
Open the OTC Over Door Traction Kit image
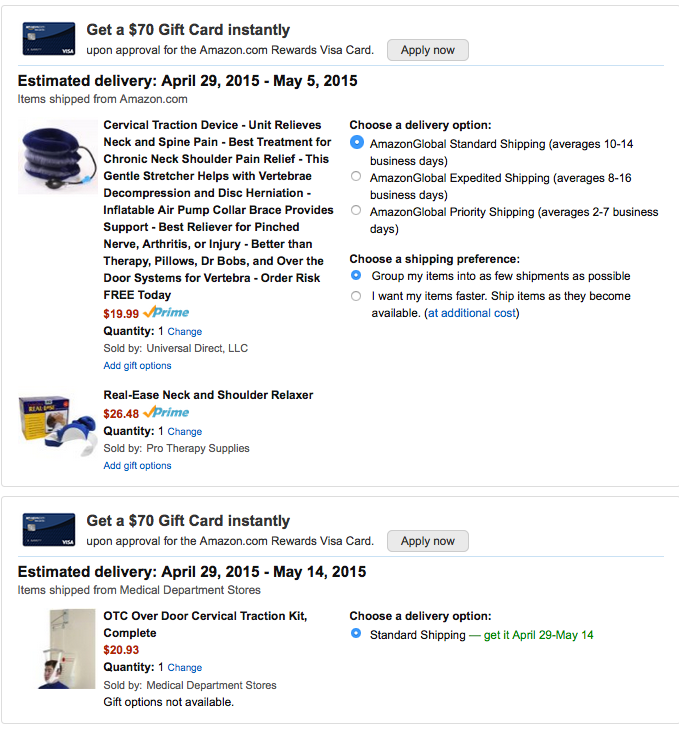(56, 648)
